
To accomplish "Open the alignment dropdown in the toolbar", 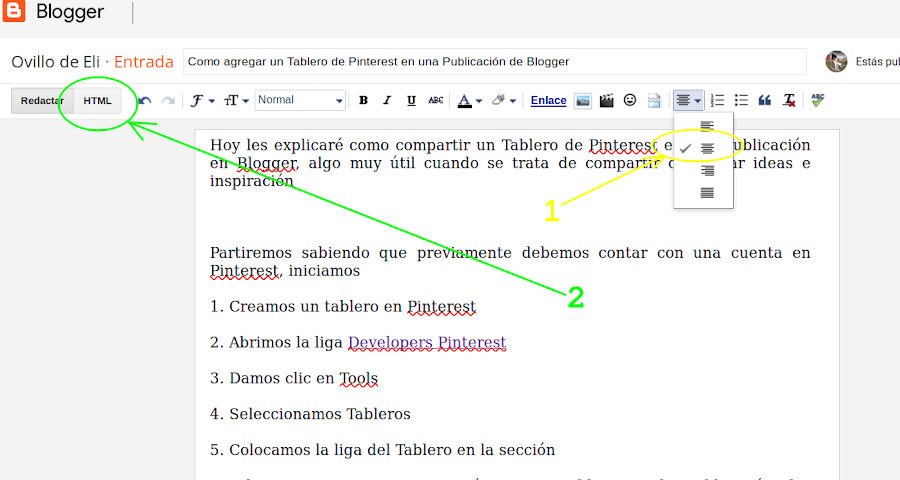I will coord(688,100).
